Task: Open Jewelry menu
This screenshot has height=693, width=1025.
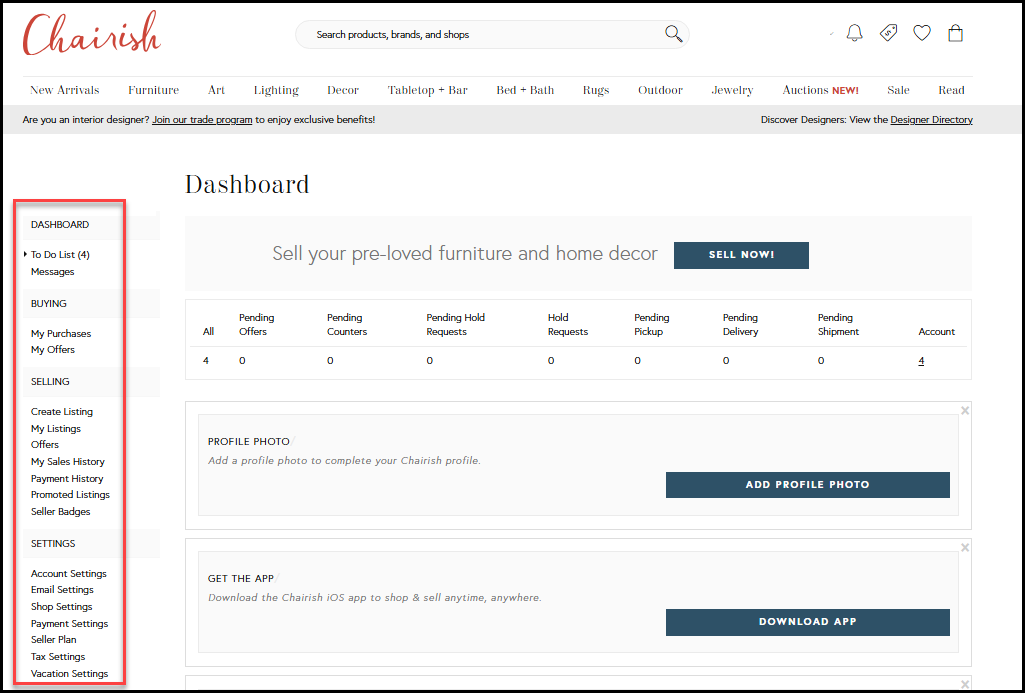Action: point(732,90)
